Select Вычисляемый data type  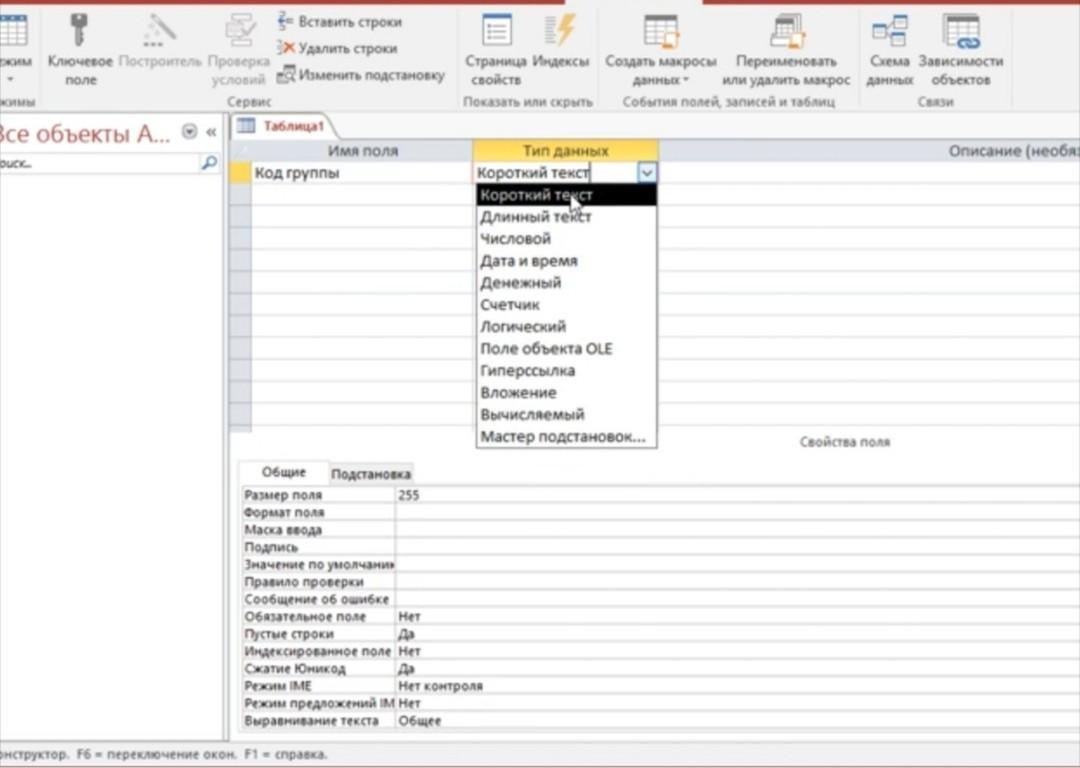[566, 415]
